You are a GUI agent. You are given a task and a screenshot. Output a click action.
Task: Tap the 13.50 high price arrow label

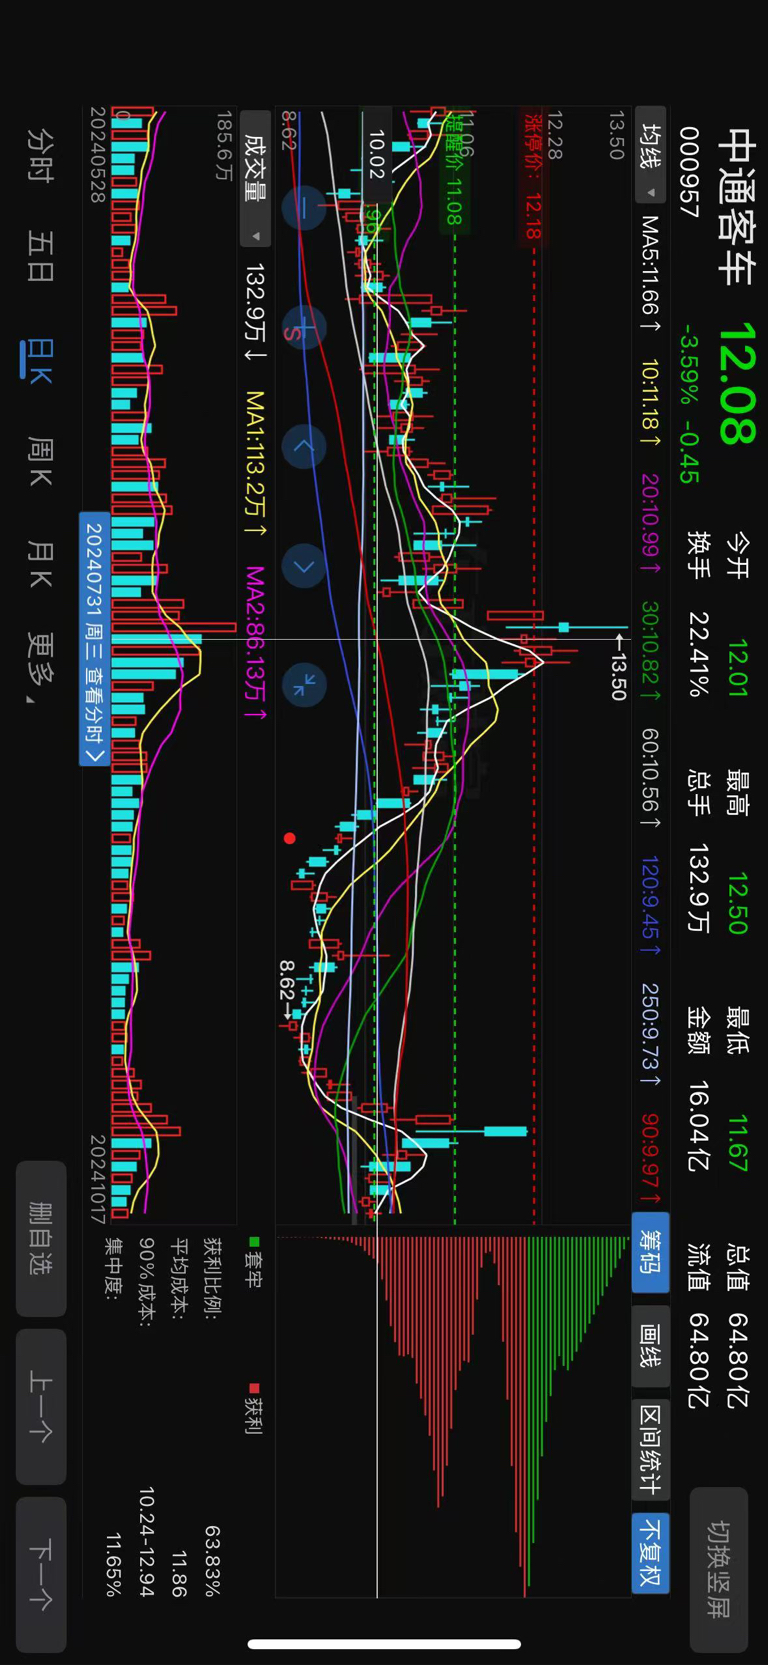pos(620,667)
